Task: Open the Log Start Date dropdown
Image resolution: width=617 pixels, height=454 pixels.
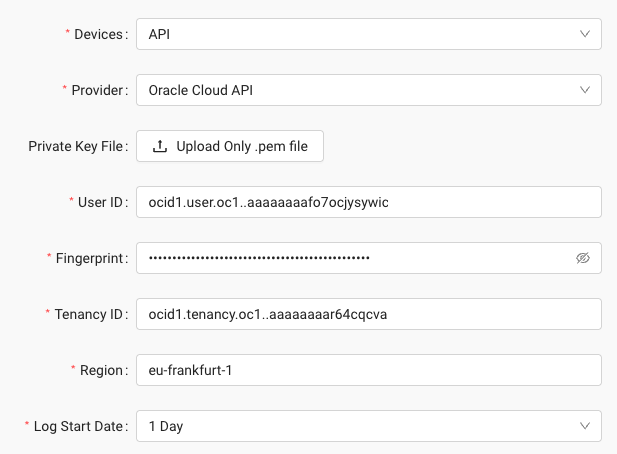Action: [x=369, y=426]
